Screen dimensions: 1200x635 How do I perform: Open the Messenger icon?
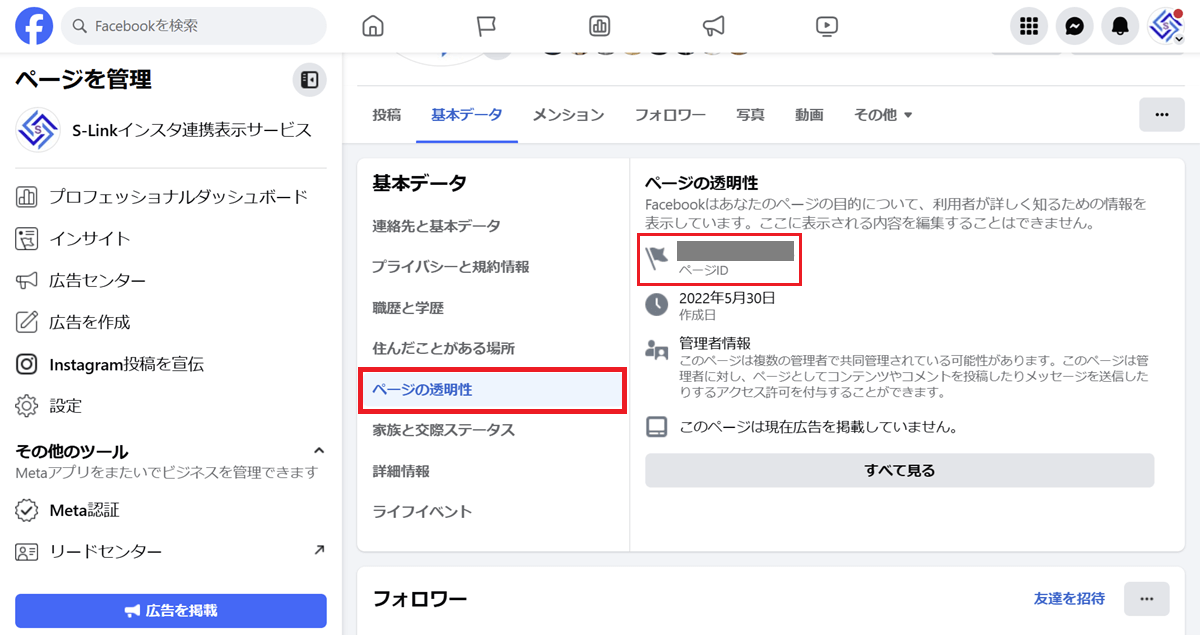(x=1074, y=27)
